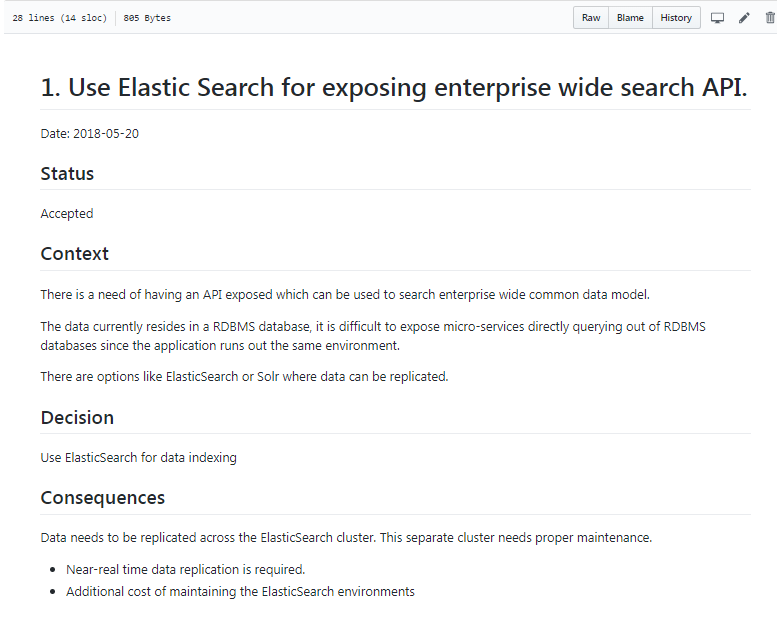Image resolution: width=777 pixels, height=618 pixels.
Task: Click the main Elastic Search title heading
Action: 393,88
